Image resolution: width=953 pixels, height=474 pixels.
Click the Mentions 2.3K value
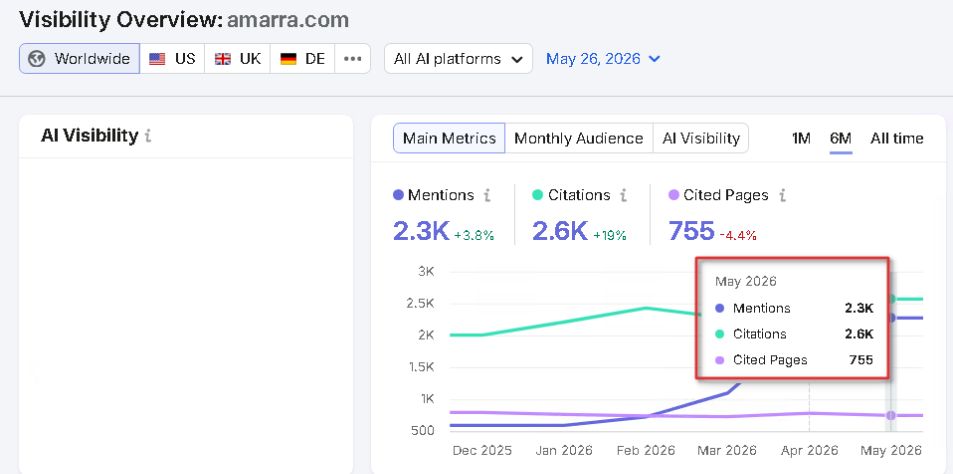421,231
